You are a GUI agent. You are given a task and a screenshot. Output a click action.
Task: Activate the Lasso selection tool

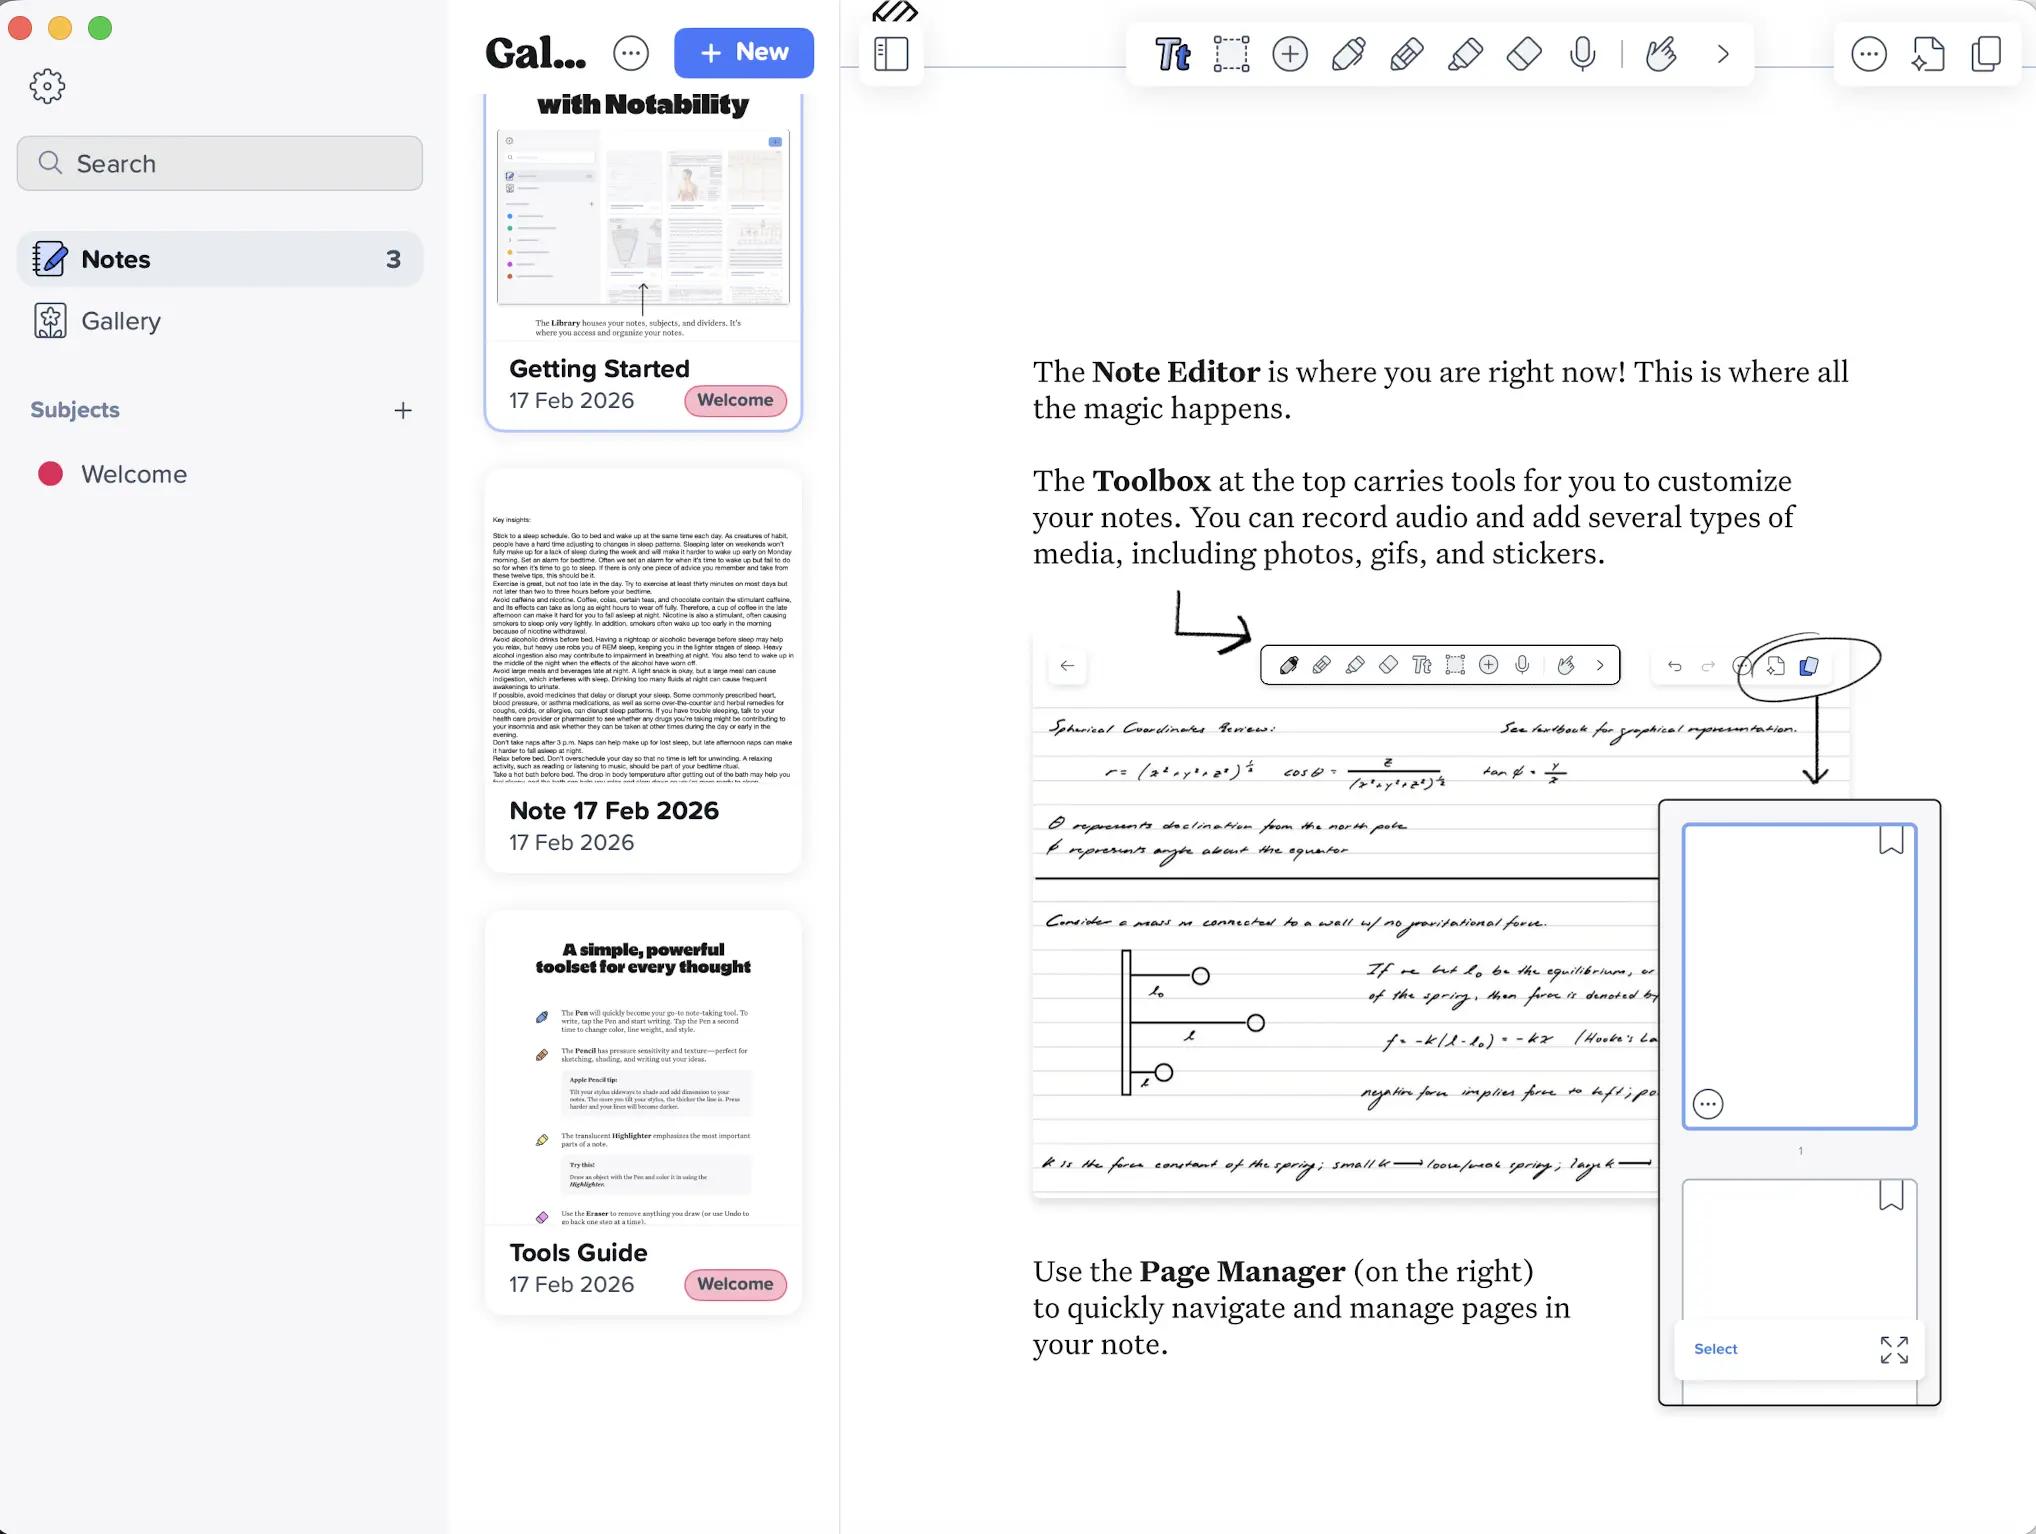pyautogui.click(x=1231, y=54)
